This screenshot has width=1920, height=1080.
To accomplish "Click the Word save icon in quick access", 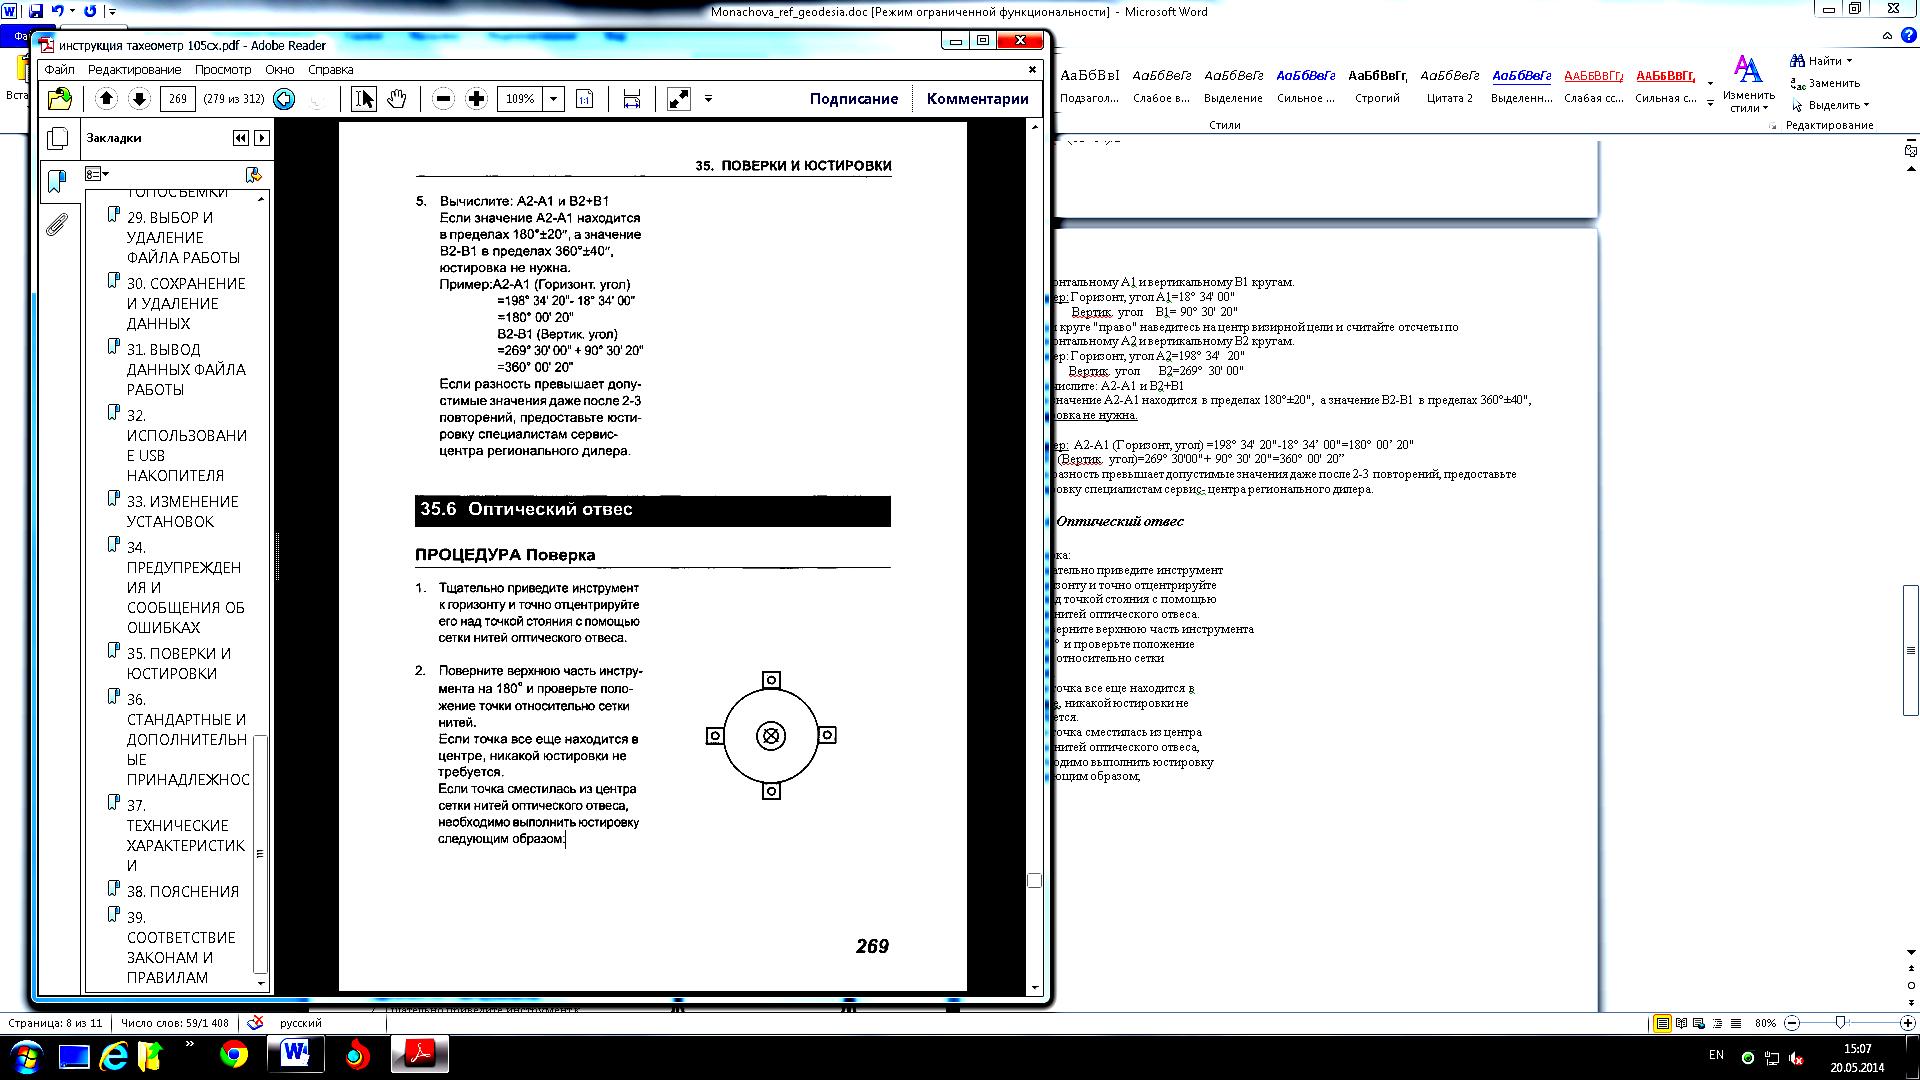I will tap(36, 11).
